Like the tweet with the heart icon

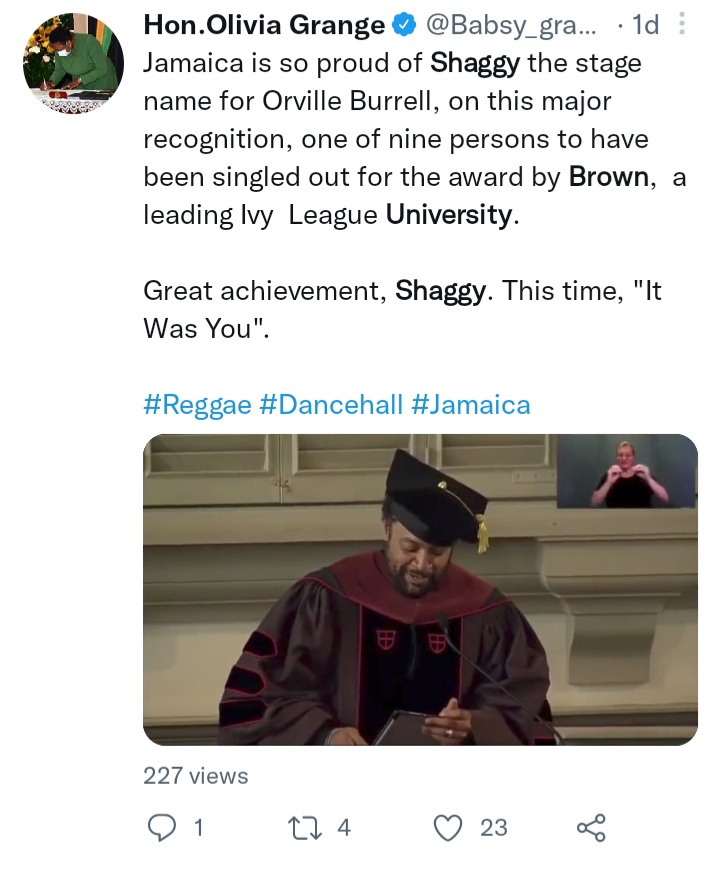[448, 828]
